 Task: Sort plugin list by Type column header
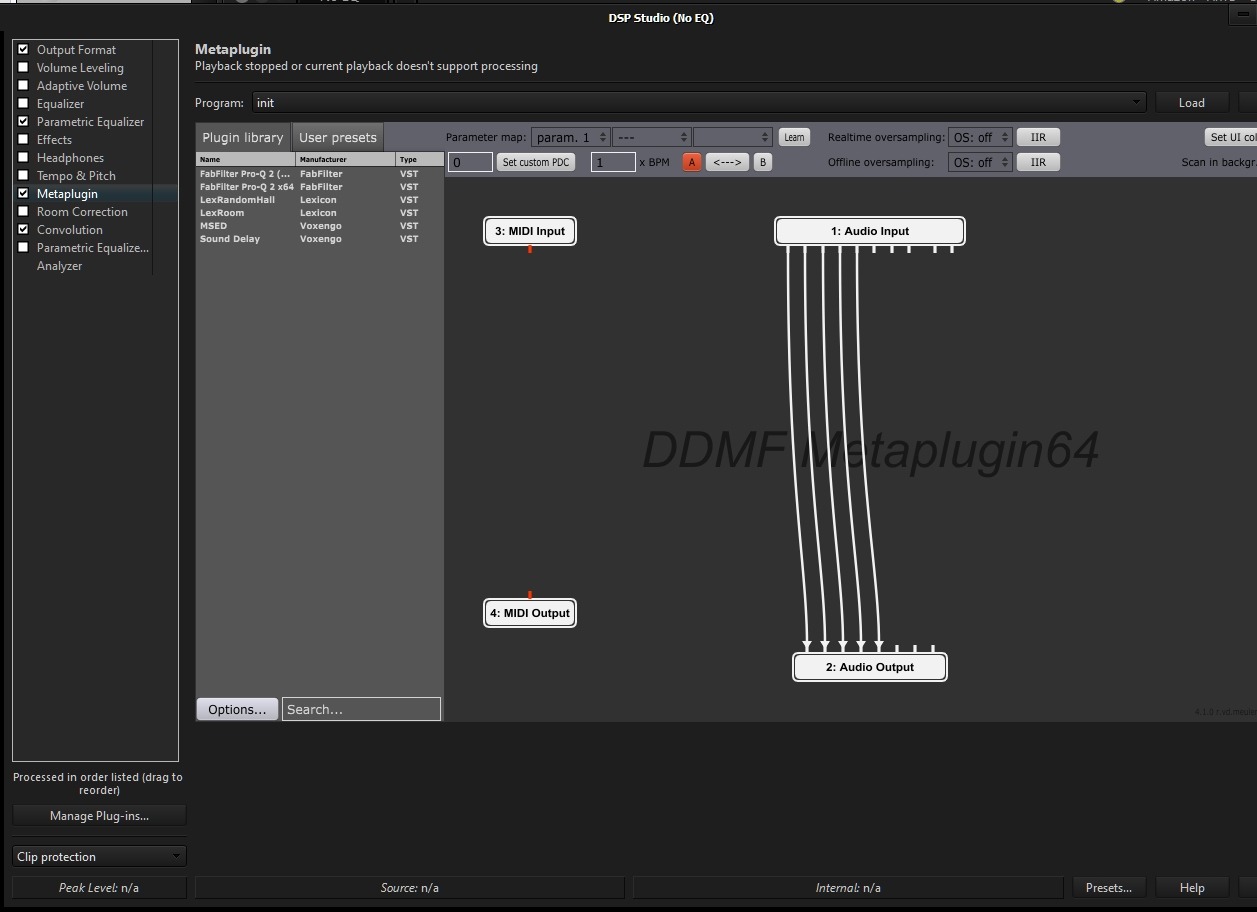[x=420, y=159]
